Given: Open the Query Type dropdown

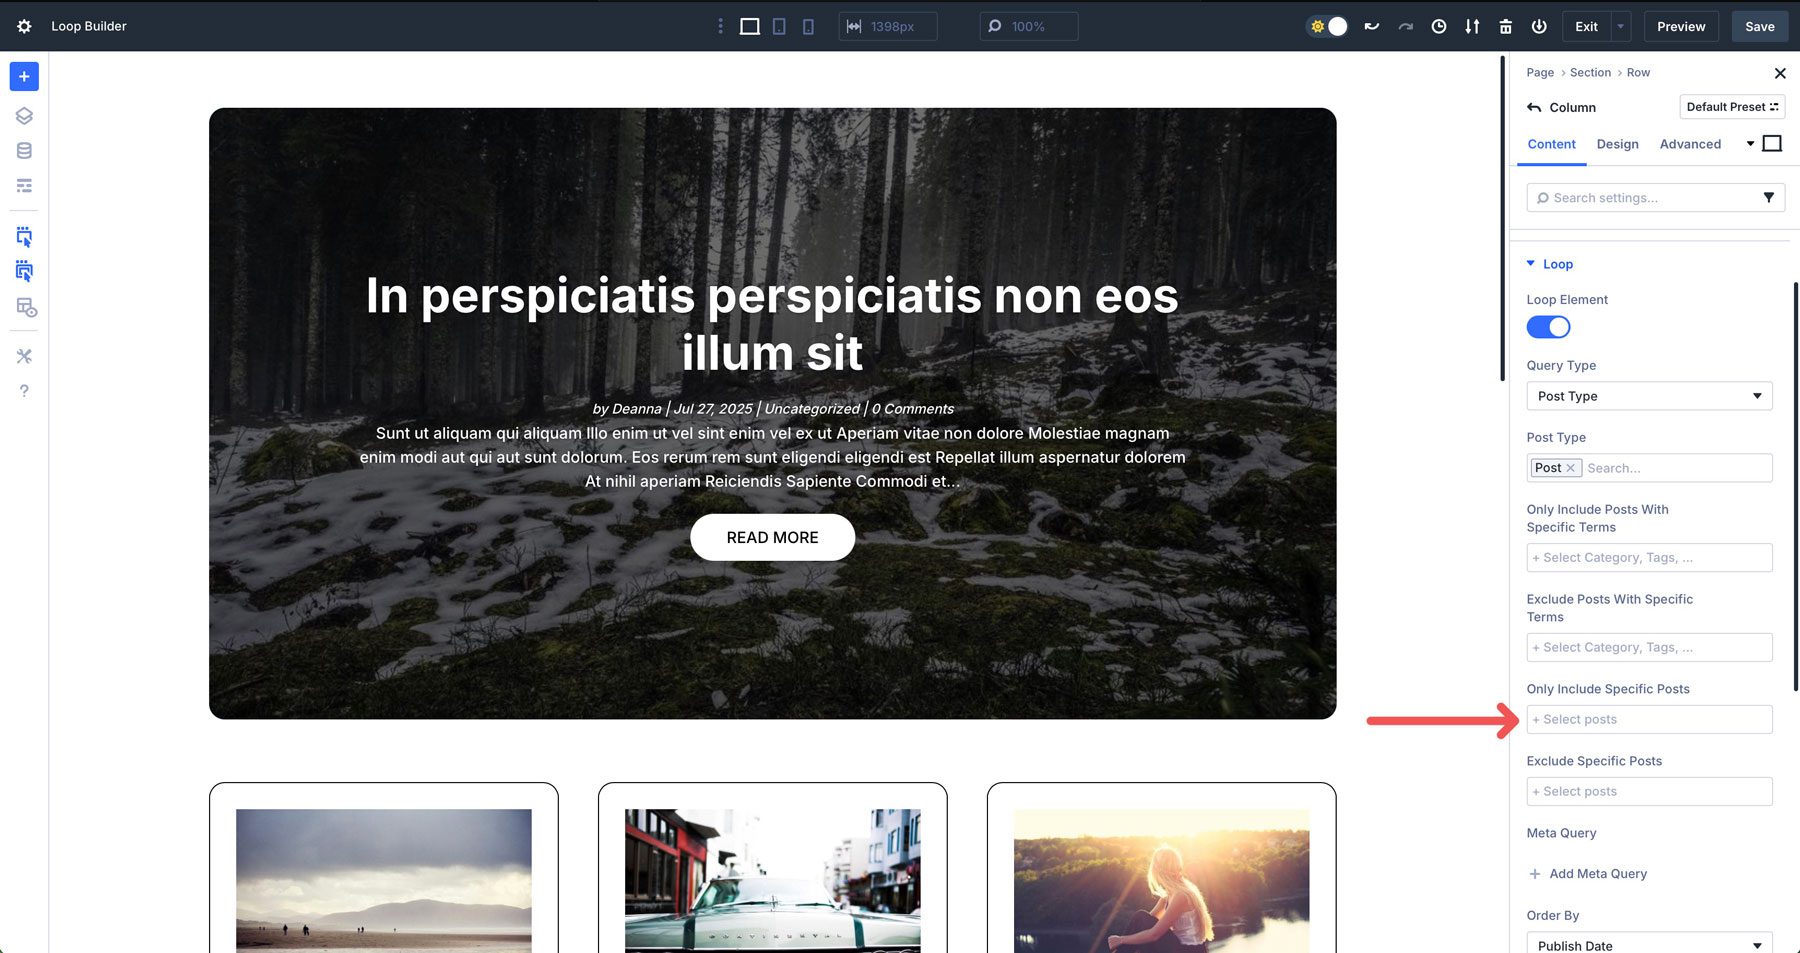Looking at the screenshot, I should point(1648,396).
